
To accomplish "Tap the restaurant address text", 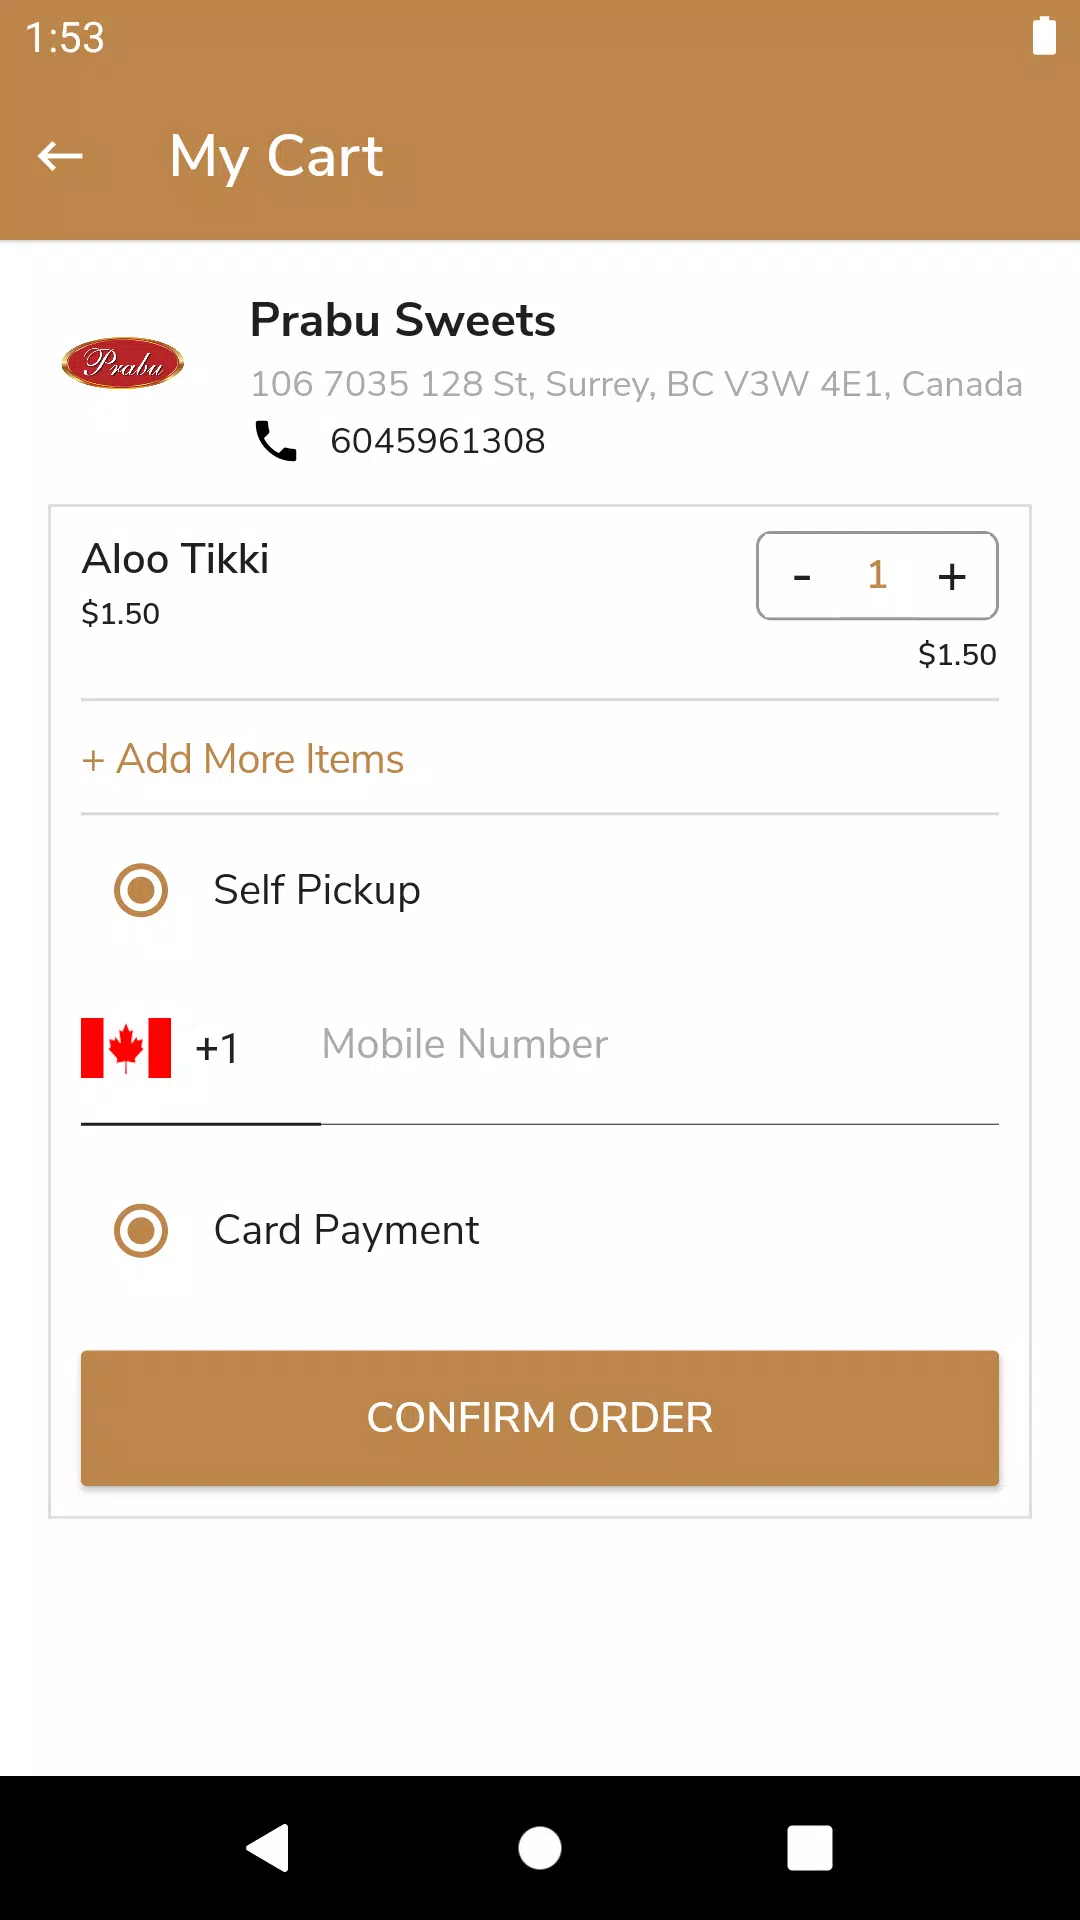I will click(x=636, y=384).
